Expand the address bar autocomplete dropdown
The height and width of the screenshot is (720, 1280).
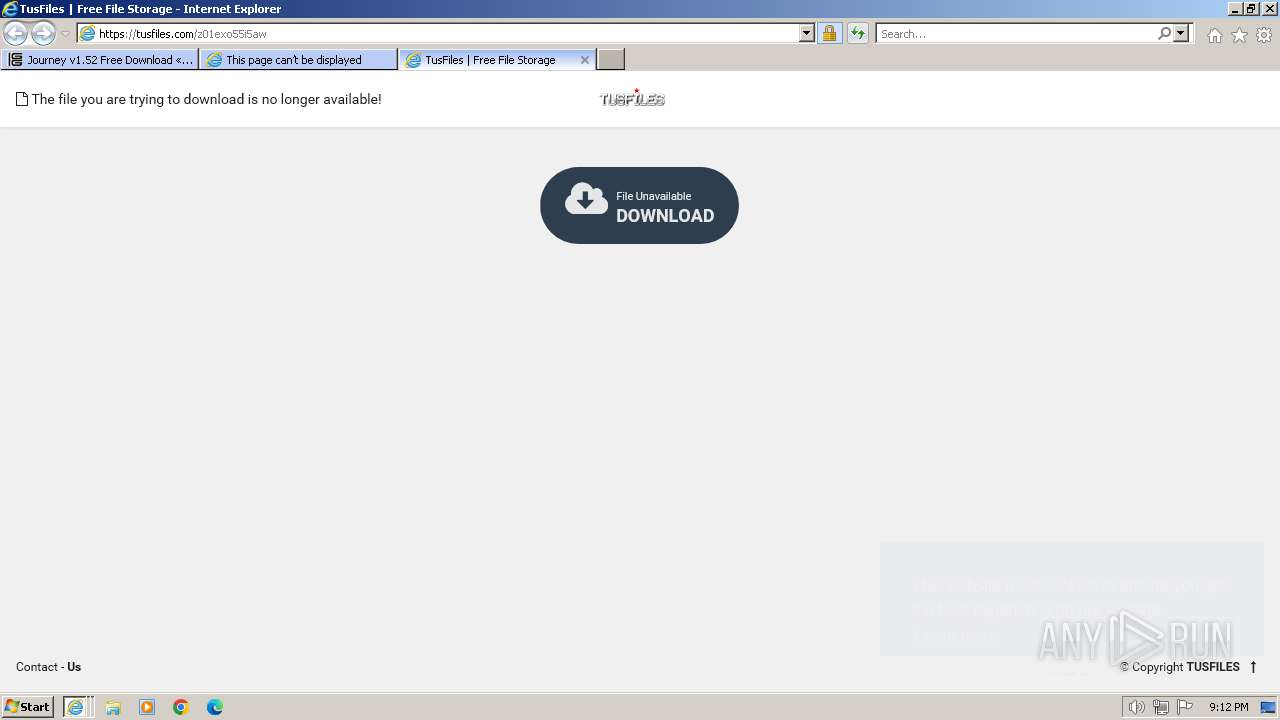pos(807,33)
